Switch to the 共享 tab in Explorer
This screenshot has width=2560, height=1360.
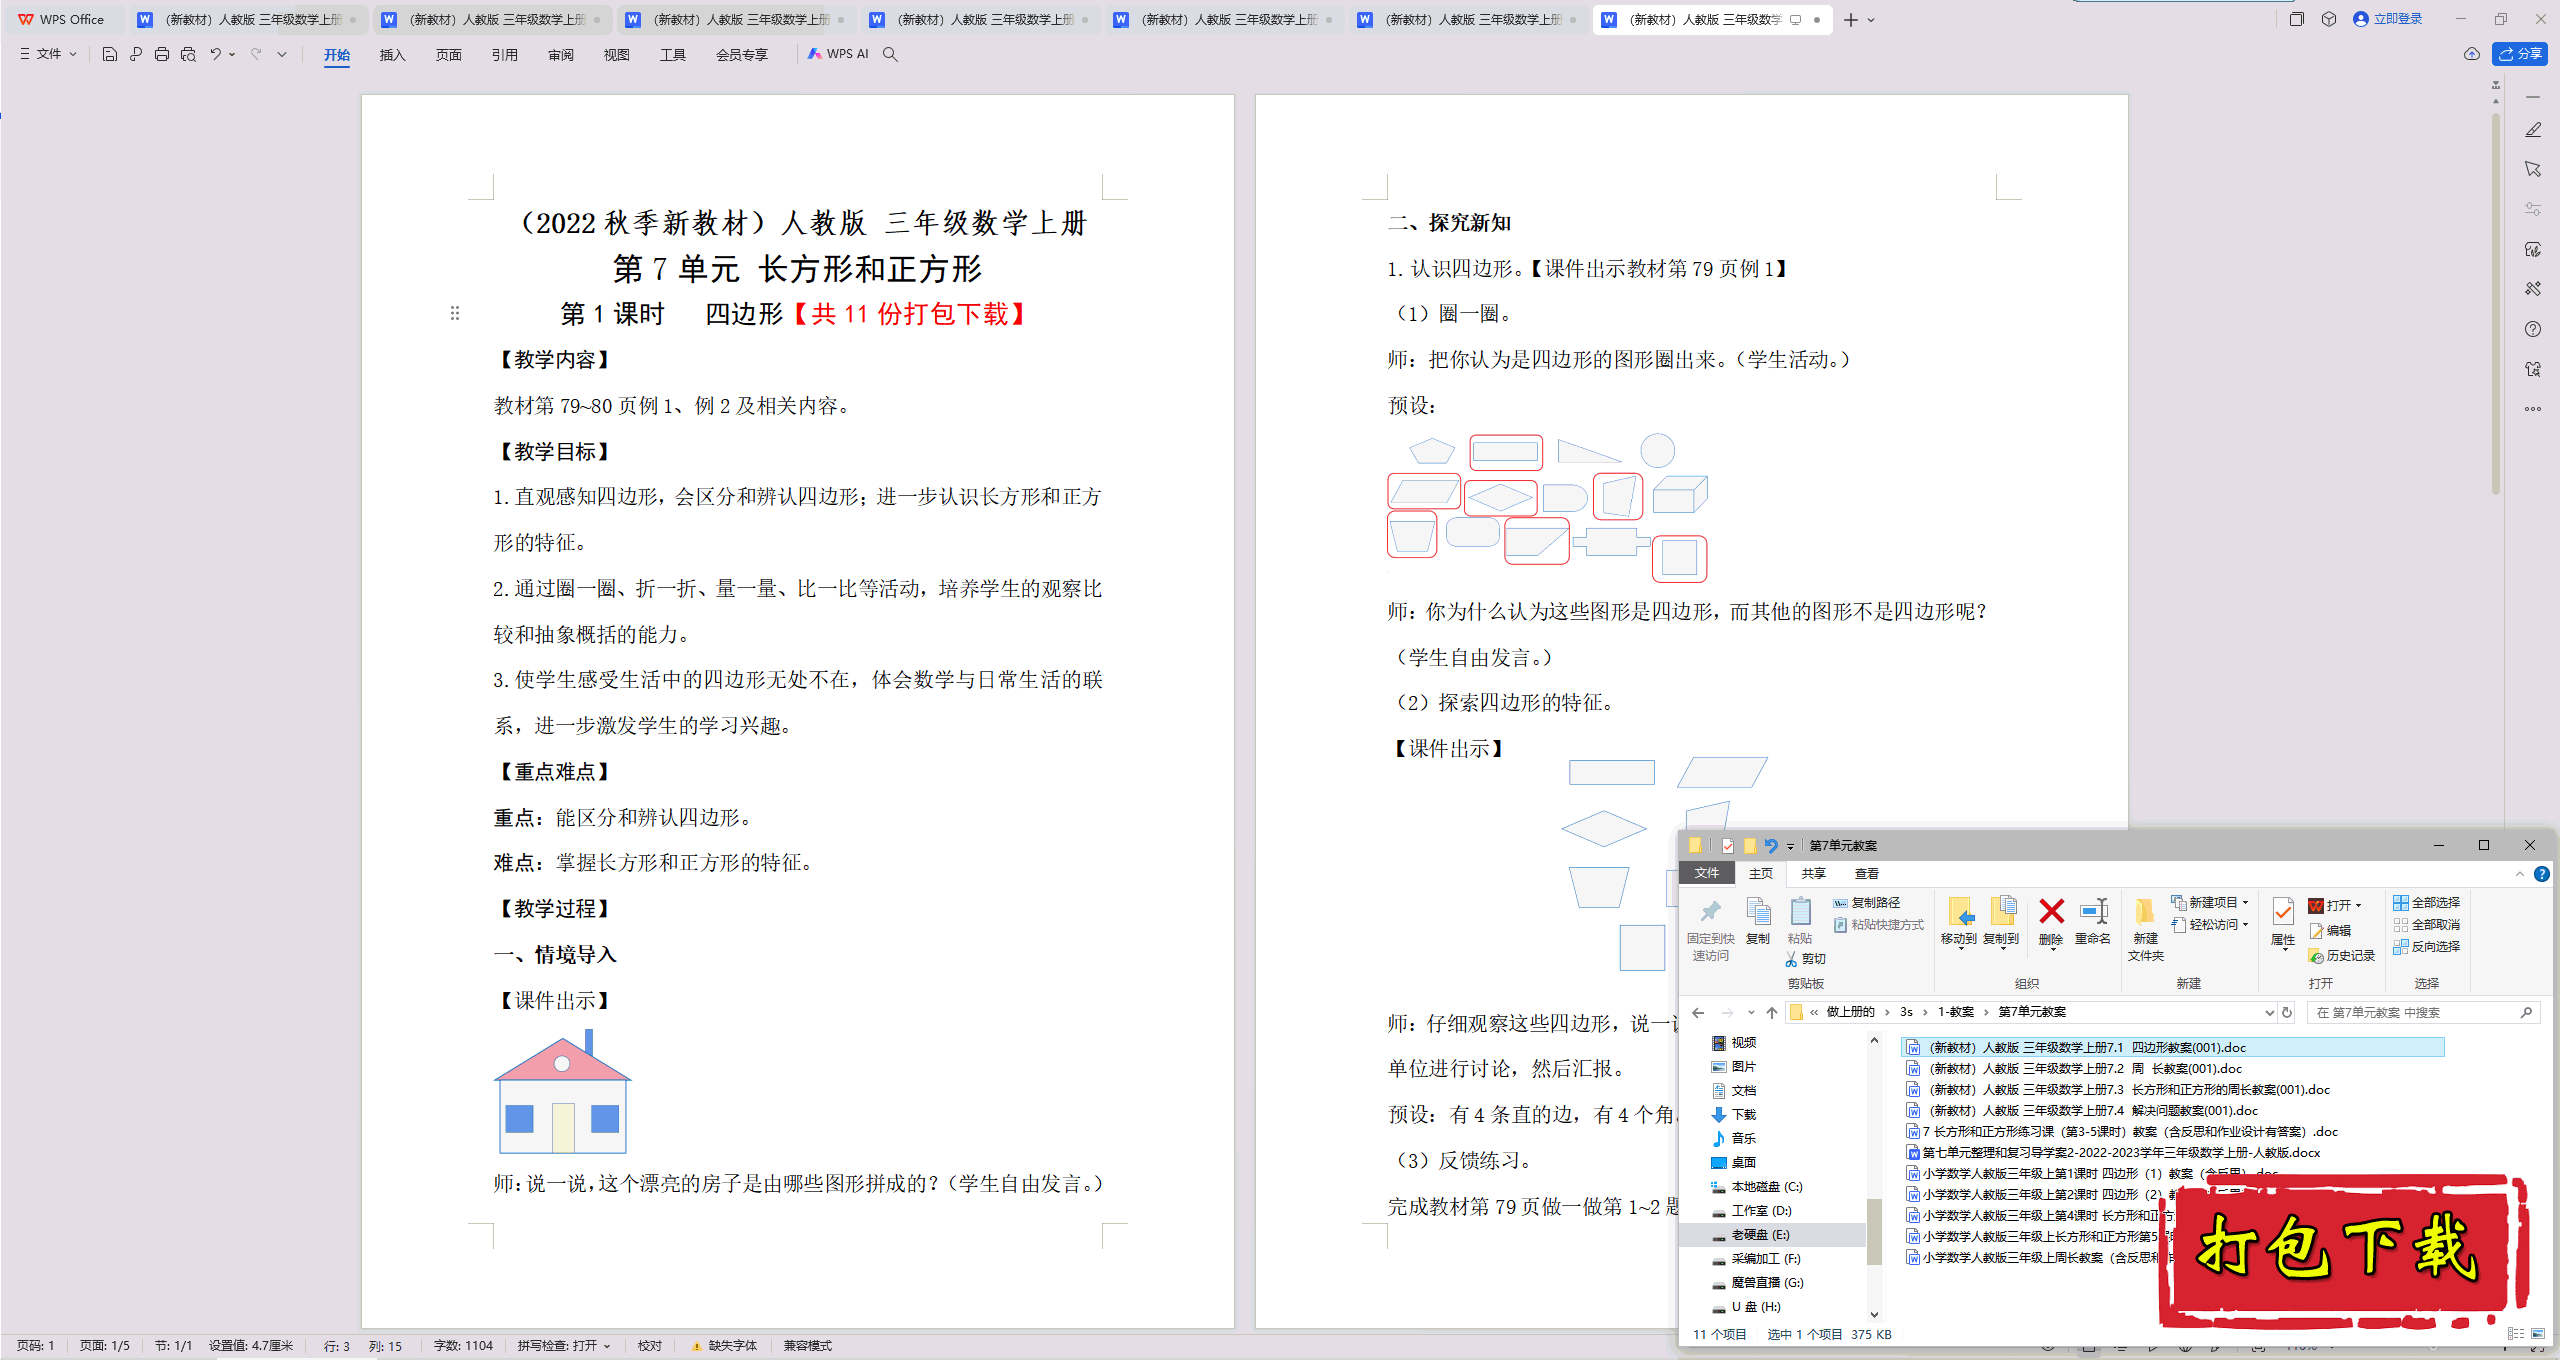tap(1814, 873)
